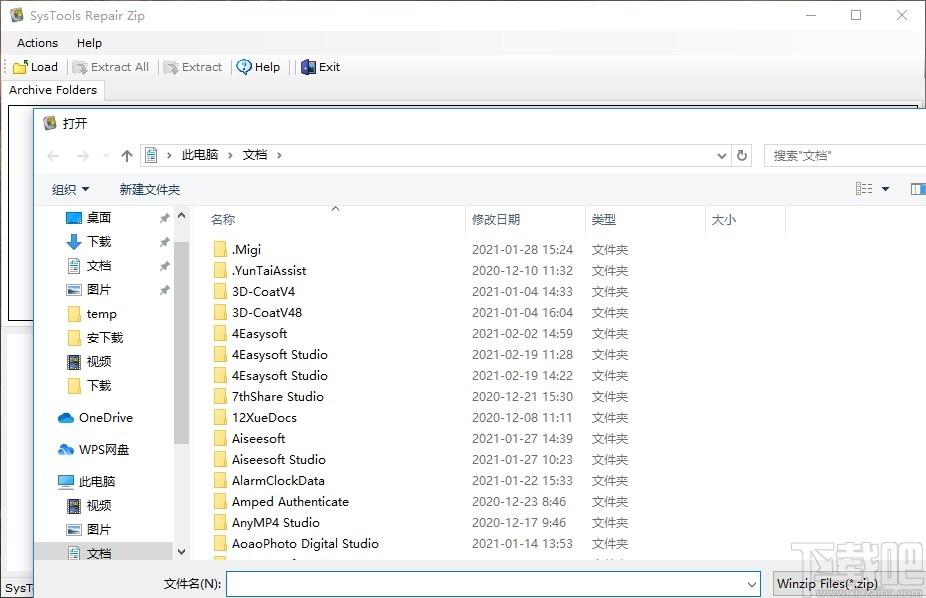Go back in the open dialog

[x=53, y=156]
